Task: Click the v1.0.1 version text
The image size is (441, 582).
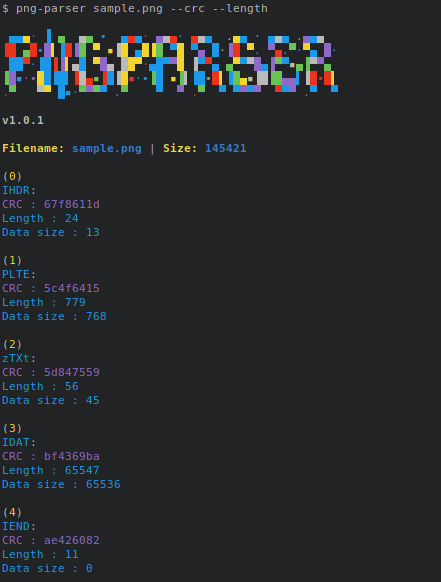Action: coord(23,120)
